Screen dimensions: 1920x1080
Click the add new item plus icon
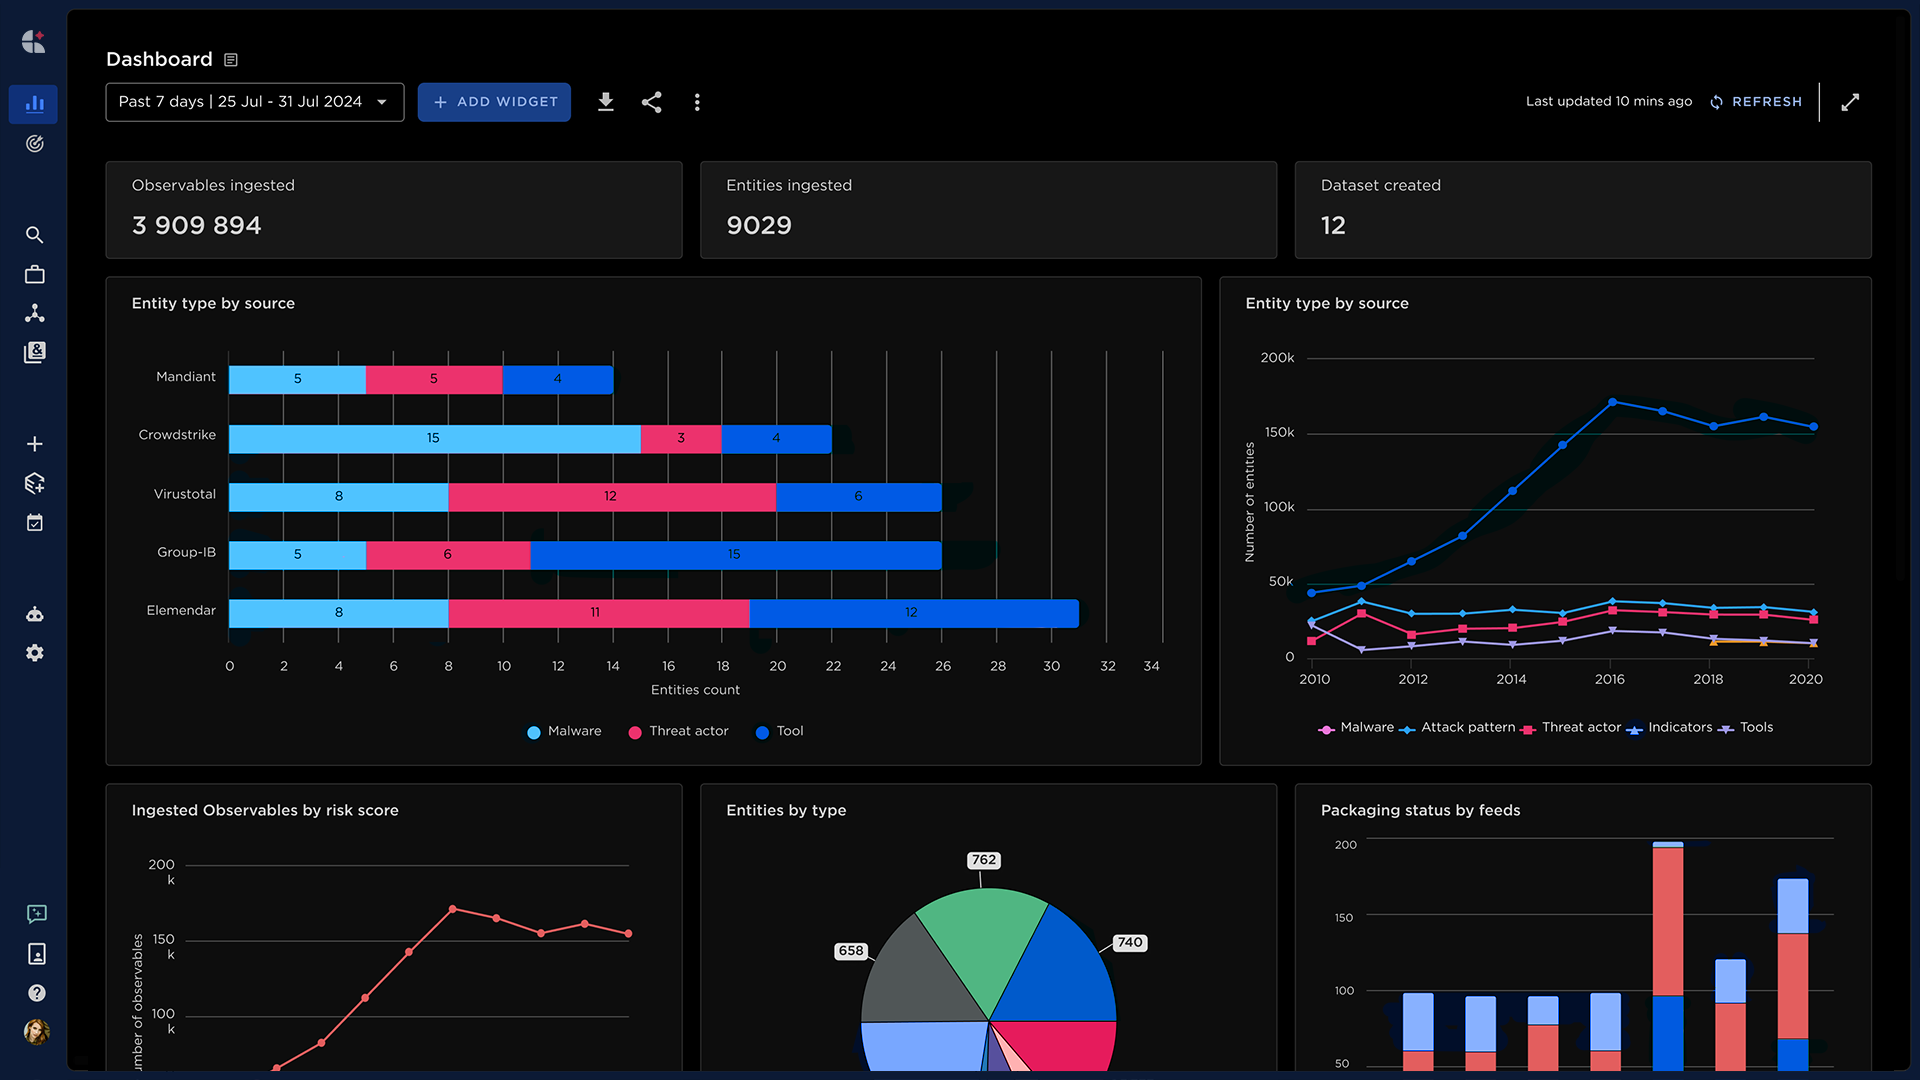[36, 443]
